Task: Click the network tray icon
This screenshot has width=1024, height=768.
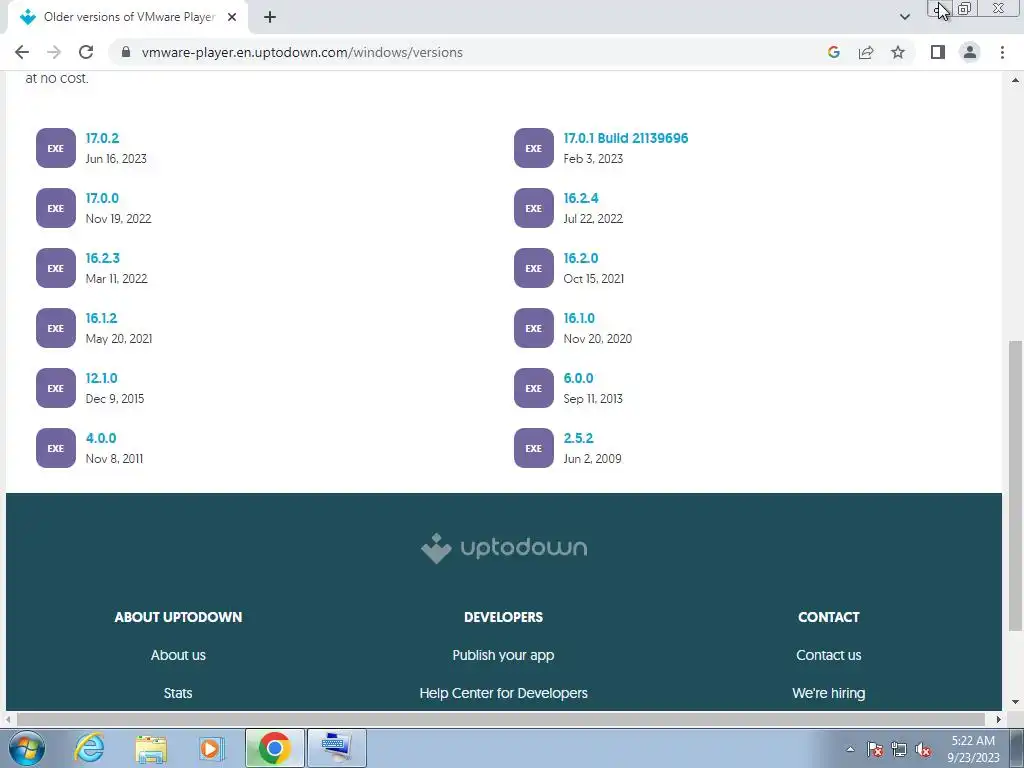Action: pos(899,750)
